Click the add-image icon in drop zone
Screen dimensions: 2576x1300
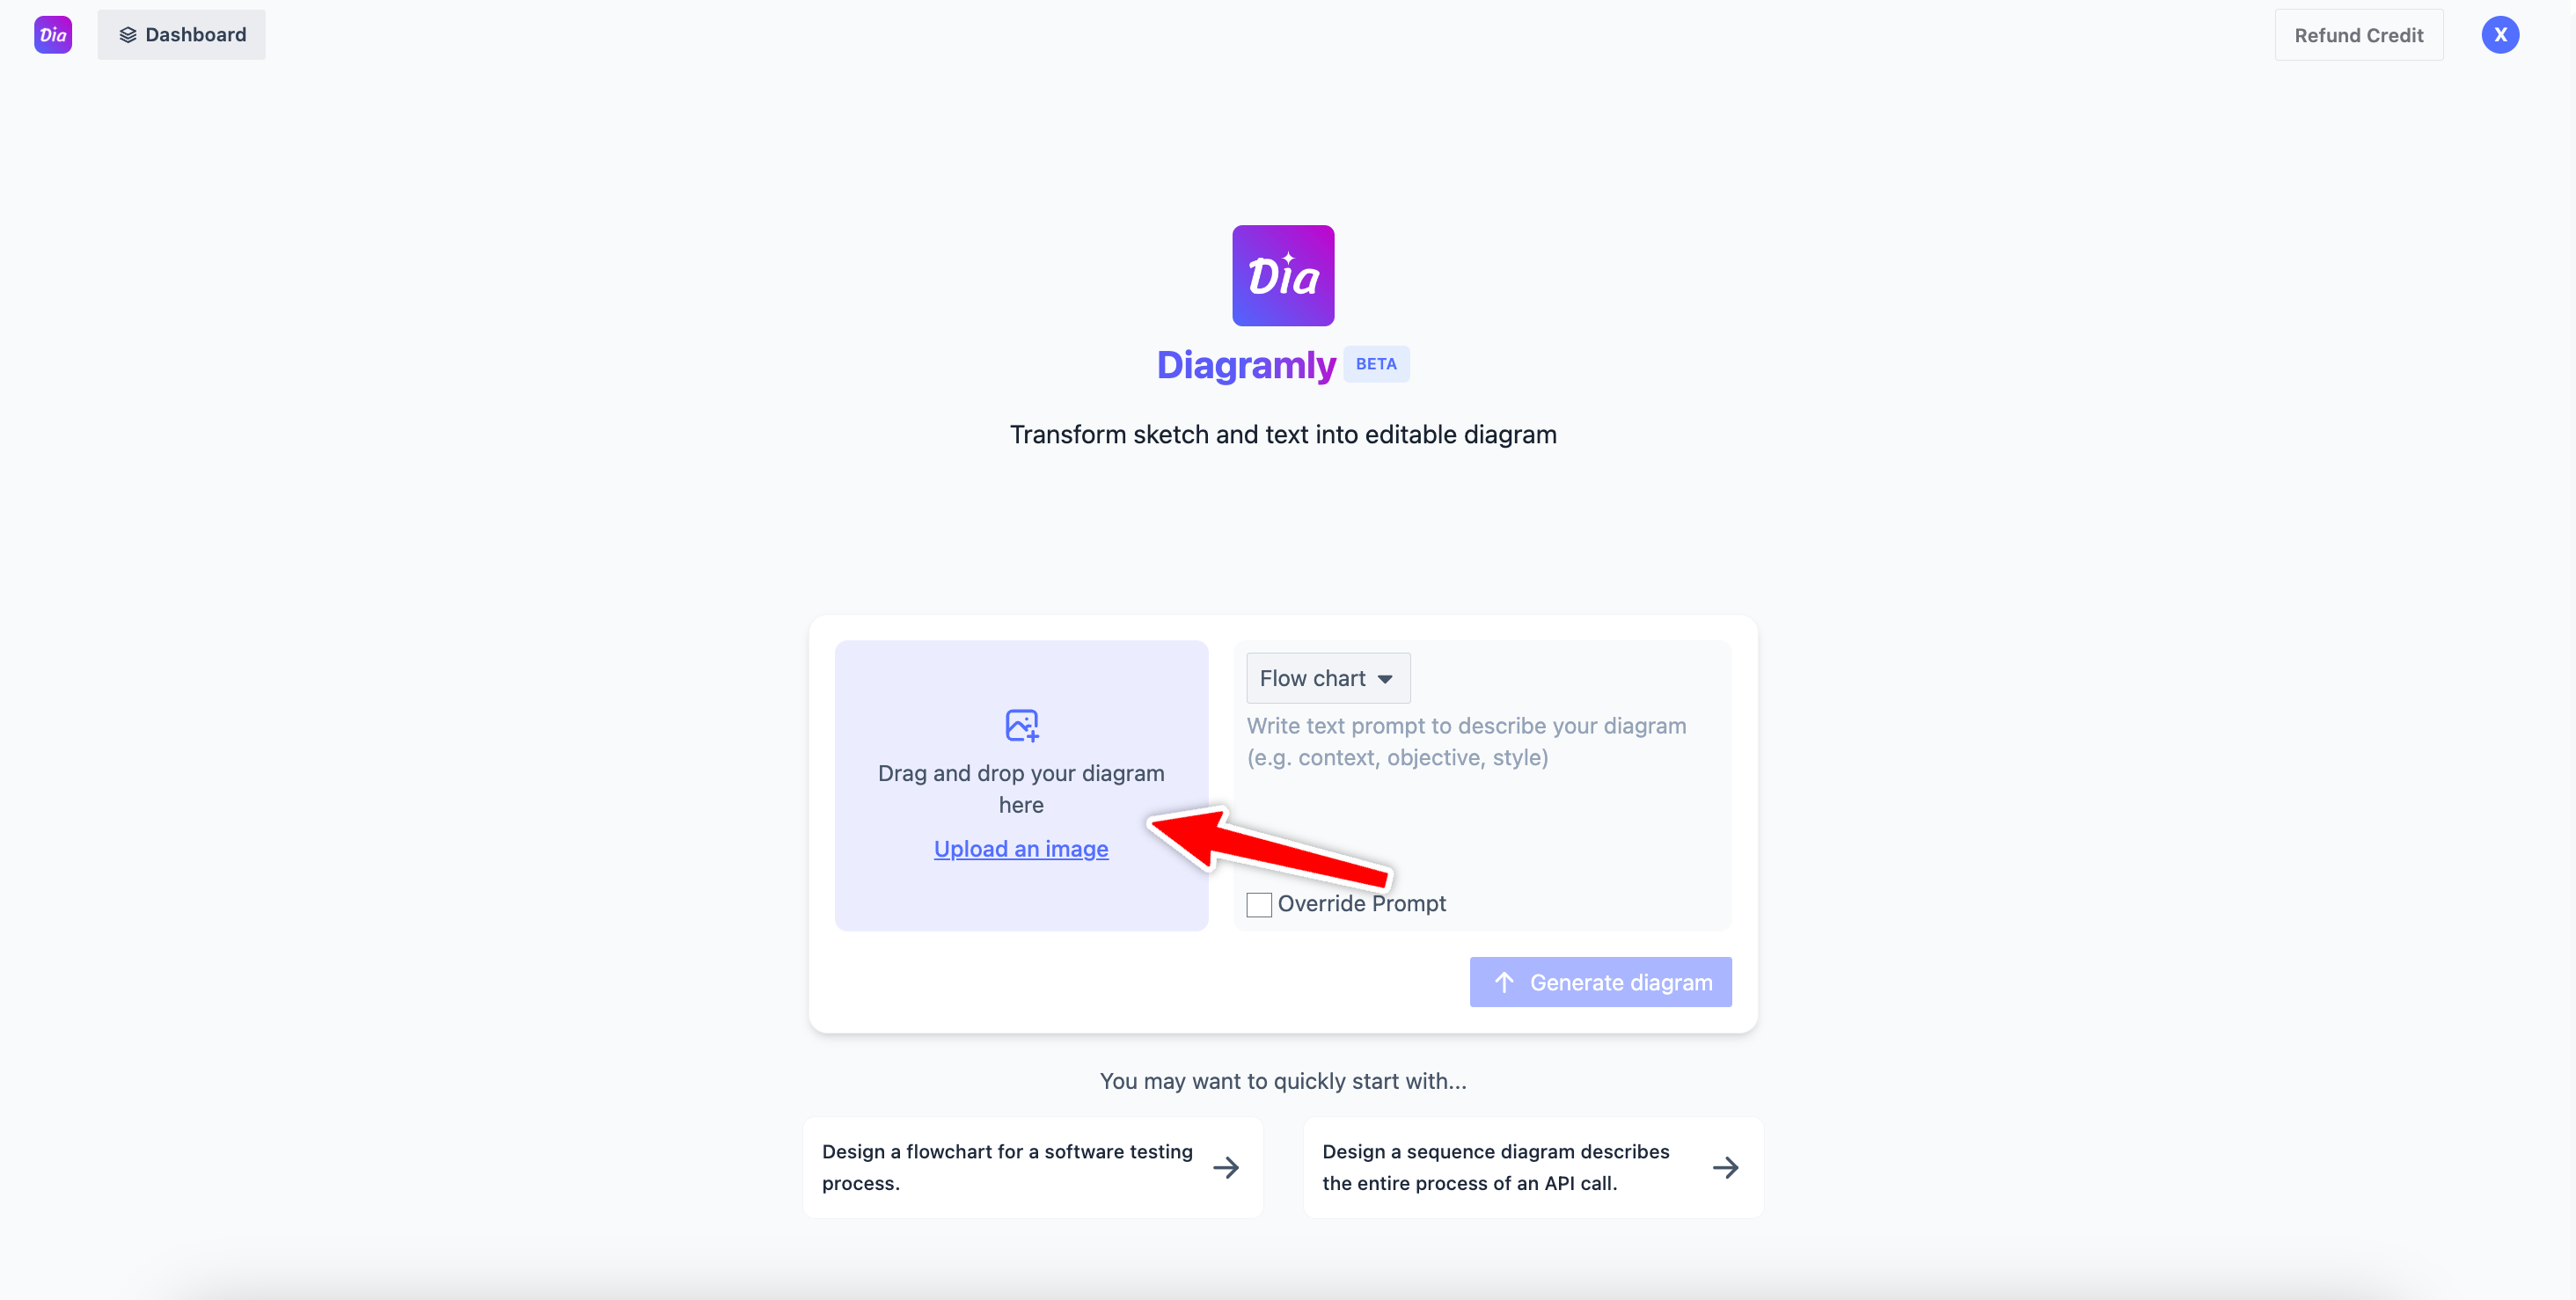pyautogui.click(x=1021, y=725)
